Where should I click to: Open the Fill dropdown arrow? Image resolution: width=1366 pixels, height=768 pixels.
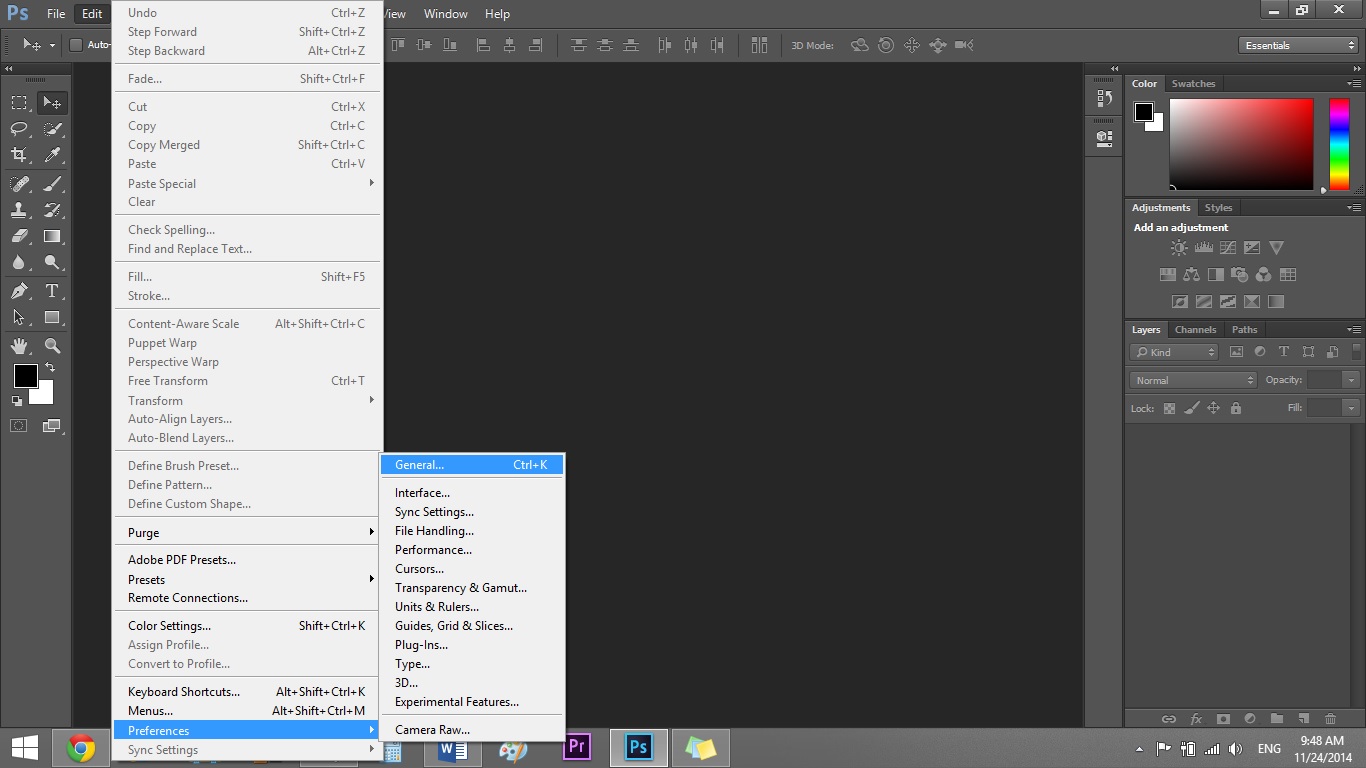(x=1351, y=408)
